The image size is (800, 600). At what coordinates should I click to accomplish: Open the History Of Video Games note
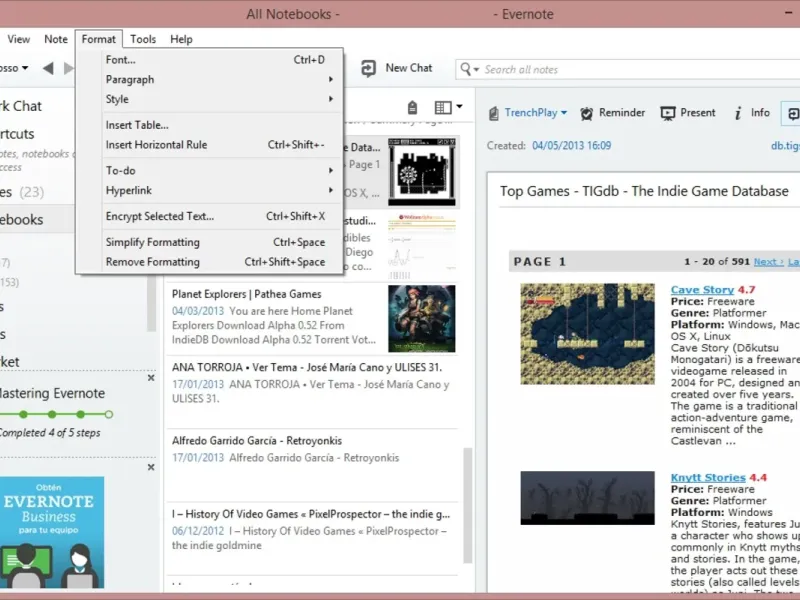[x=312, y=539]
